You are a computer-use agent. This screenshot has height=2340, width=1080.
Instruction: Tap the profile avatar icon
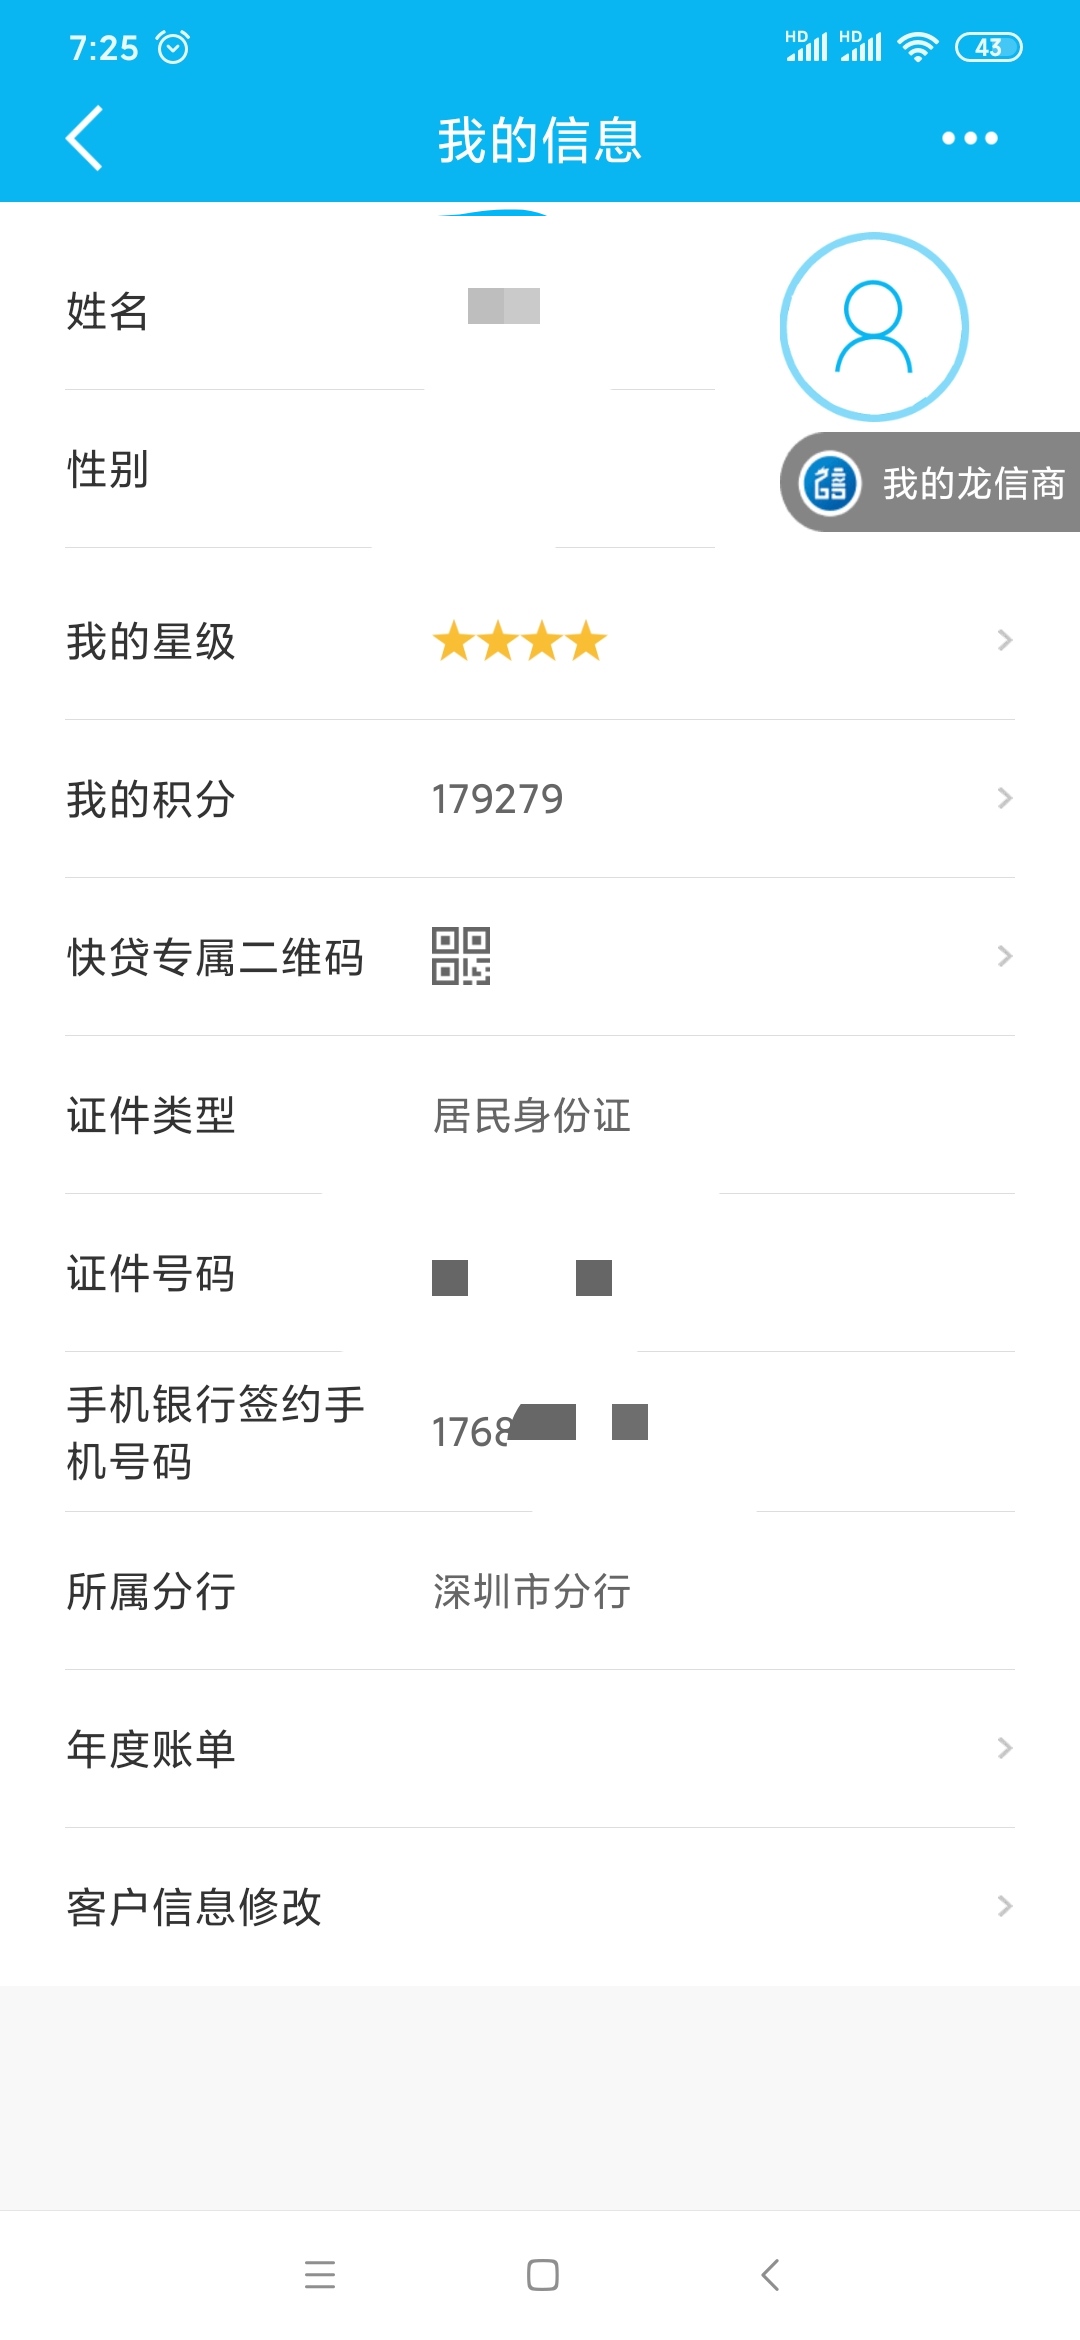(x=874, y=327)
